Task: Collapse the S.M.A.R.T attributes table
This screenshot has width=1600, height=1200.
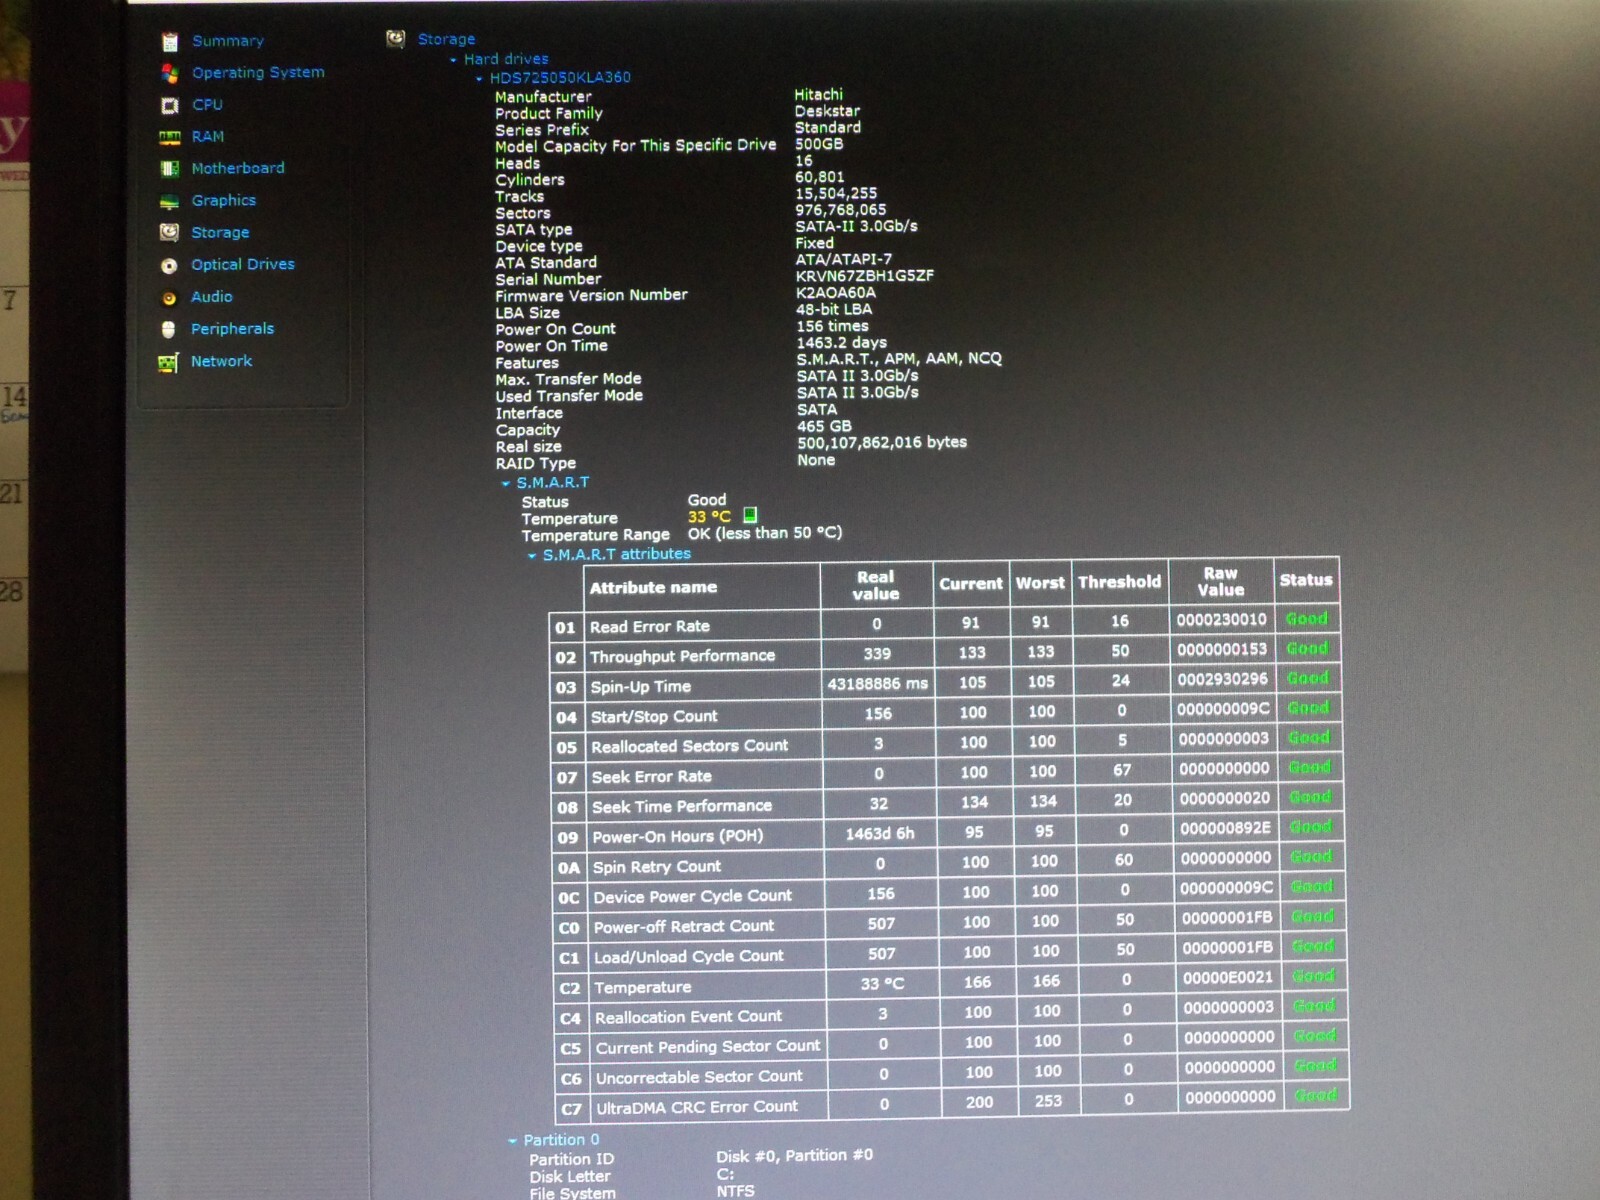Action: click(x=532, y=555)
